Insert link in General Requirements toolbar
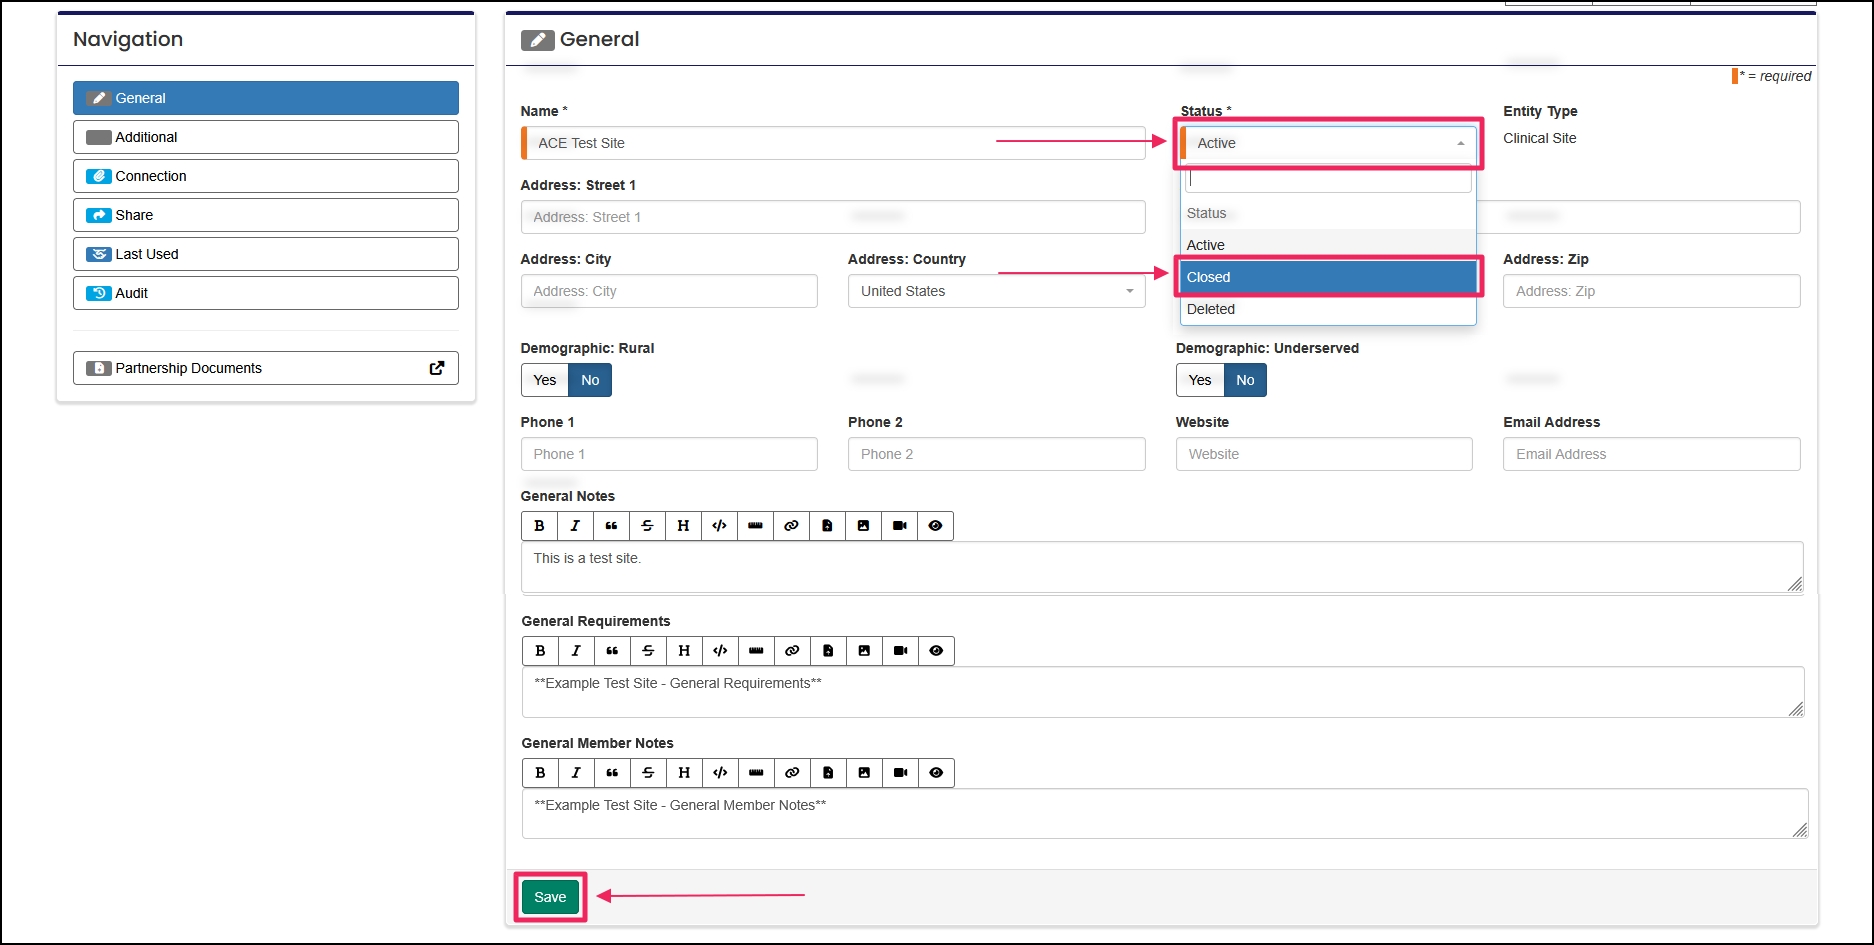This screenshot has height=945, width=1874. pos(792,651)
